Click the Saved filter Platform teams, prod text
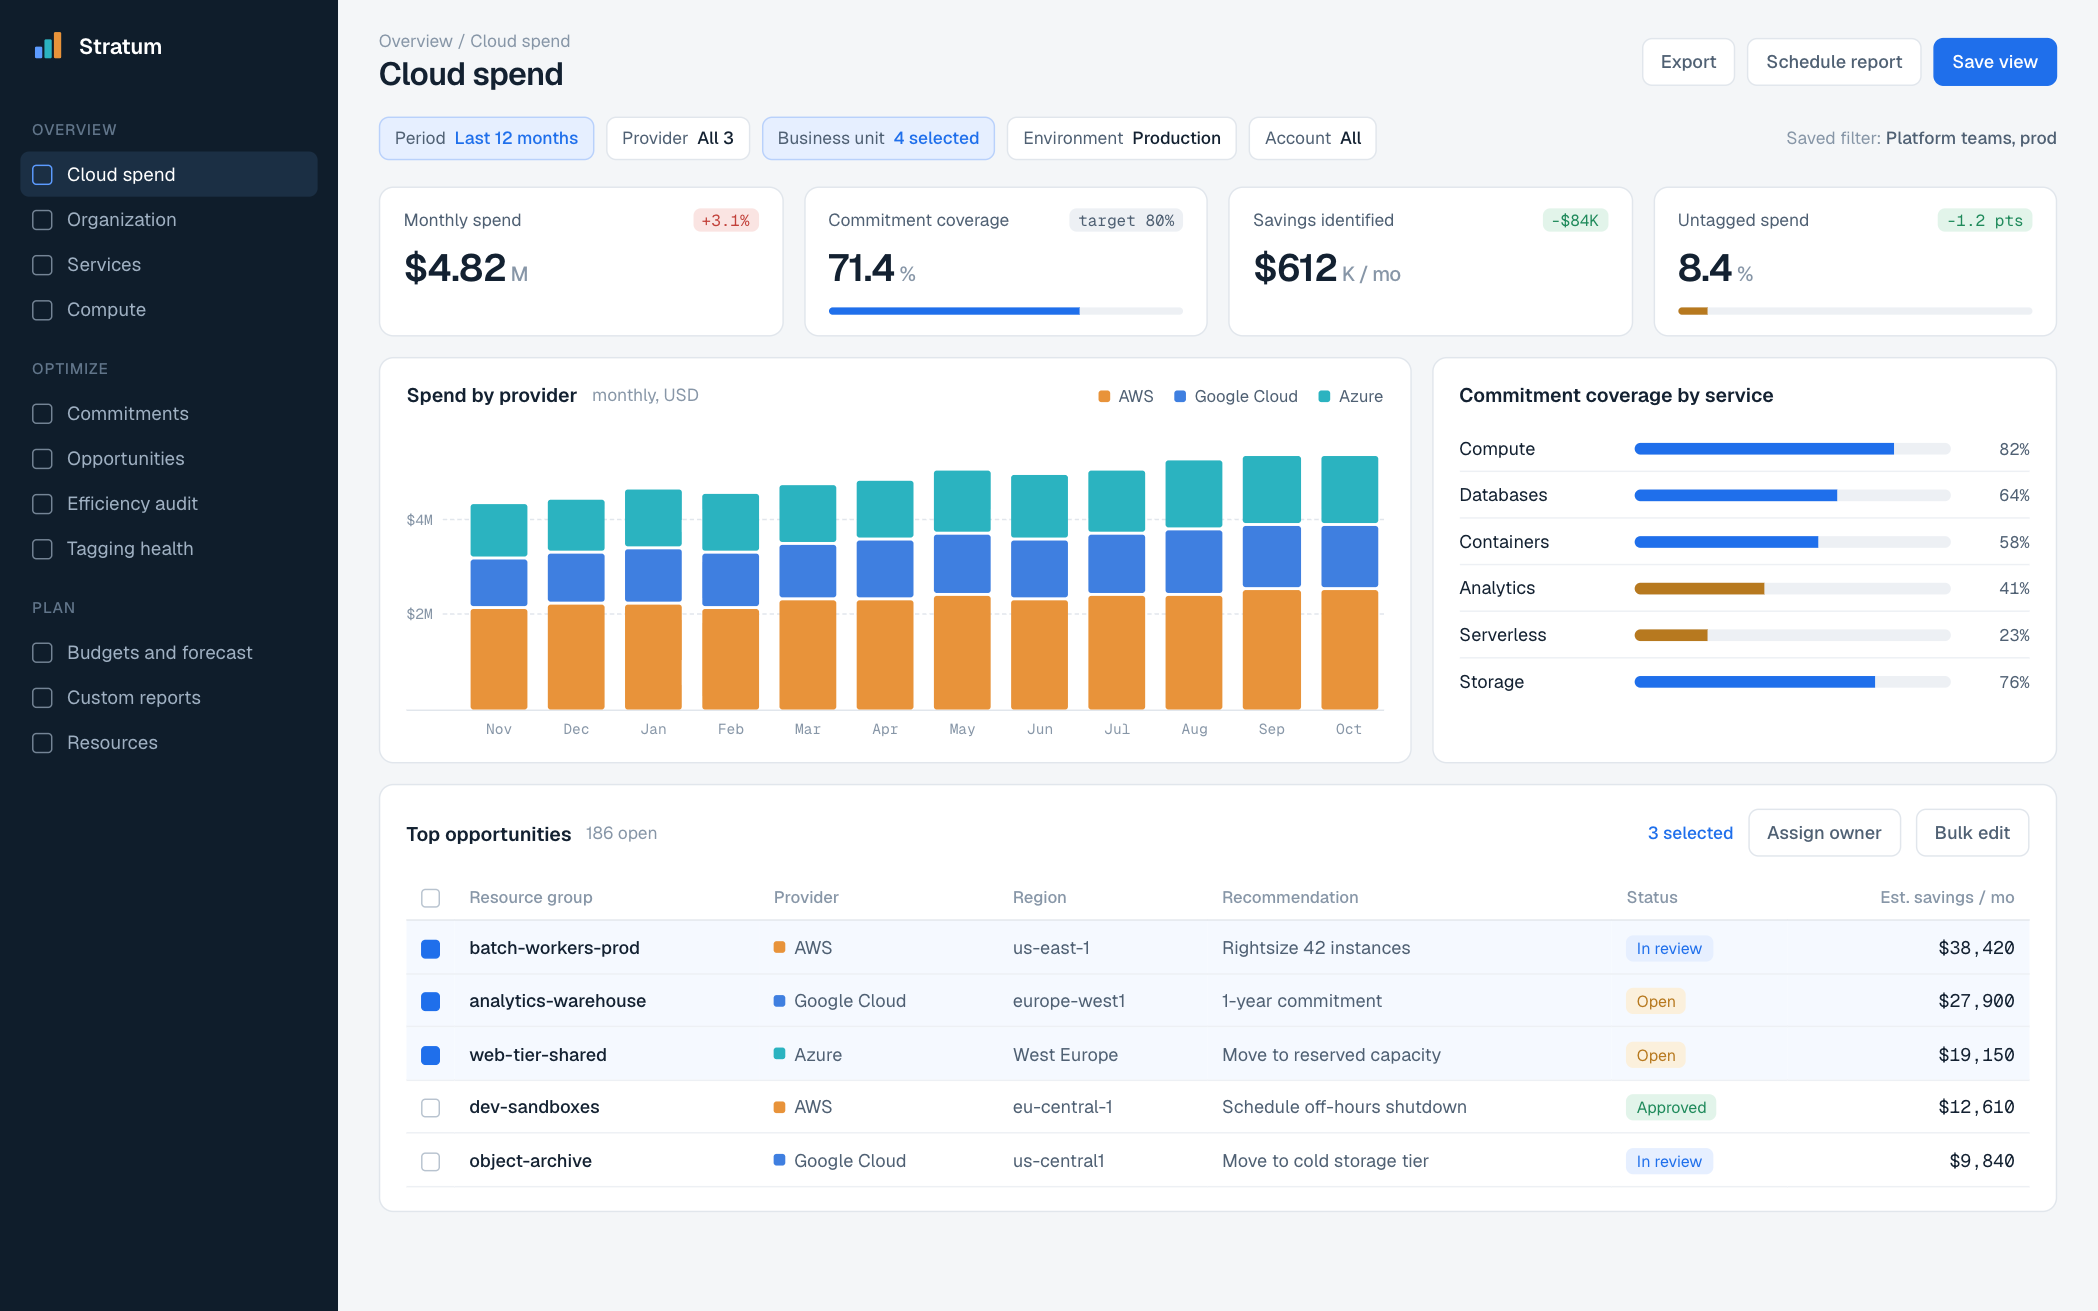This screenshot has height=1311, width=2098. 1921,138
